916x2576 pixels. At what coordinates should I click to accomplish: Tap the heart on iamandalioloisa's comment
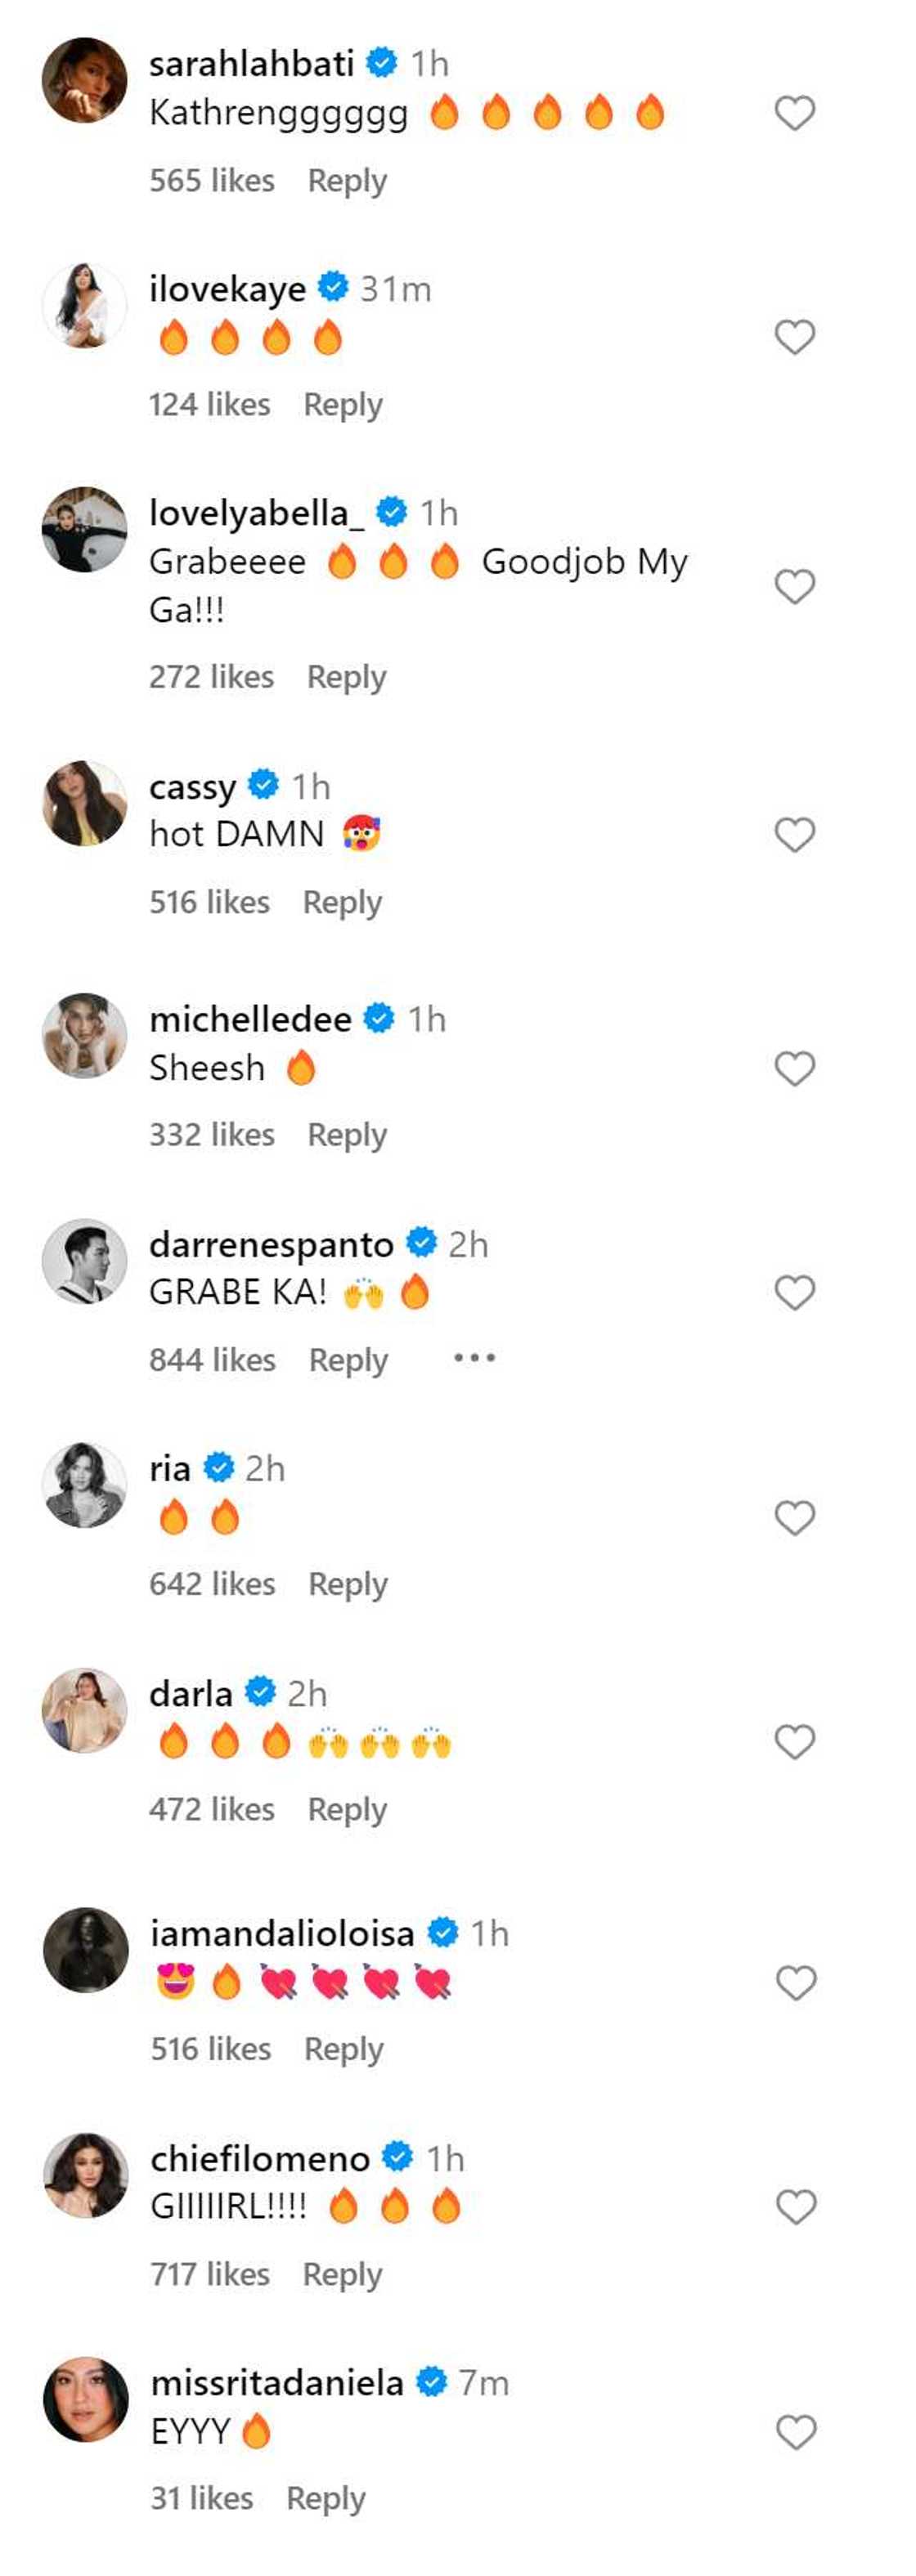(796, 1982)
